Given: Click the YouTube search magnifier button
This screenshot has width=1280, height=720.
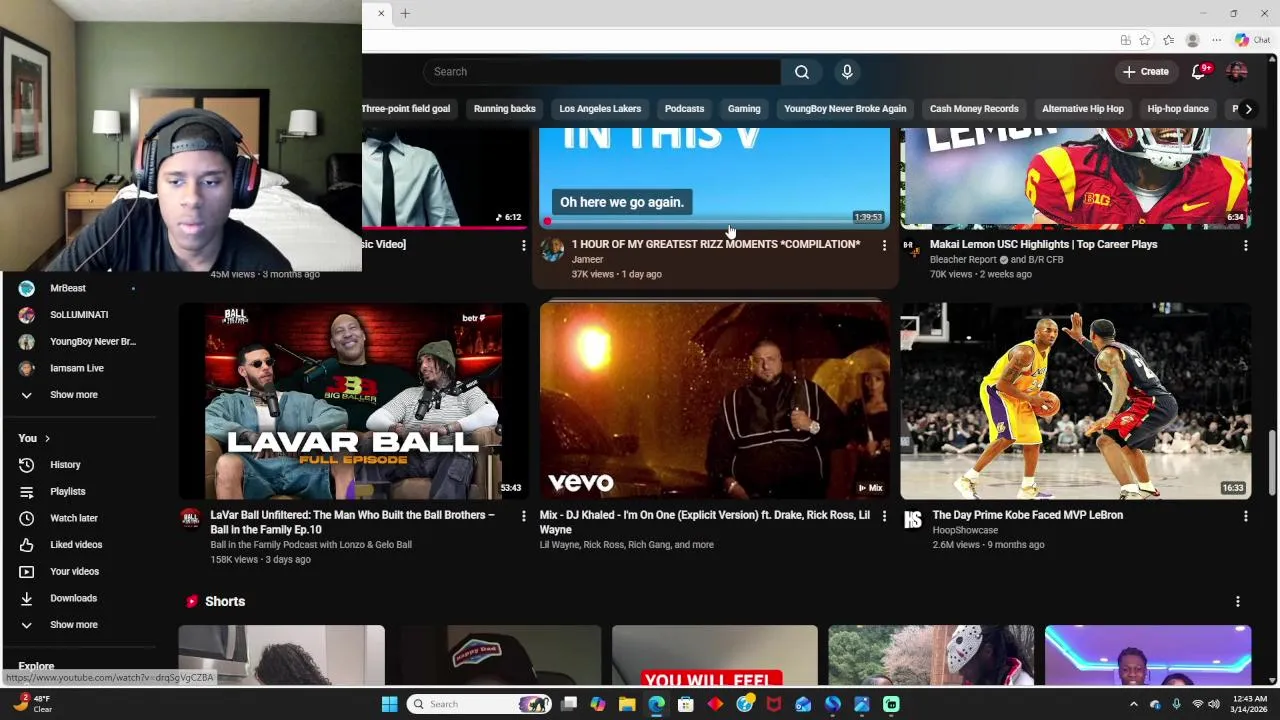Looking at the screenshot, I should (801, 72).
